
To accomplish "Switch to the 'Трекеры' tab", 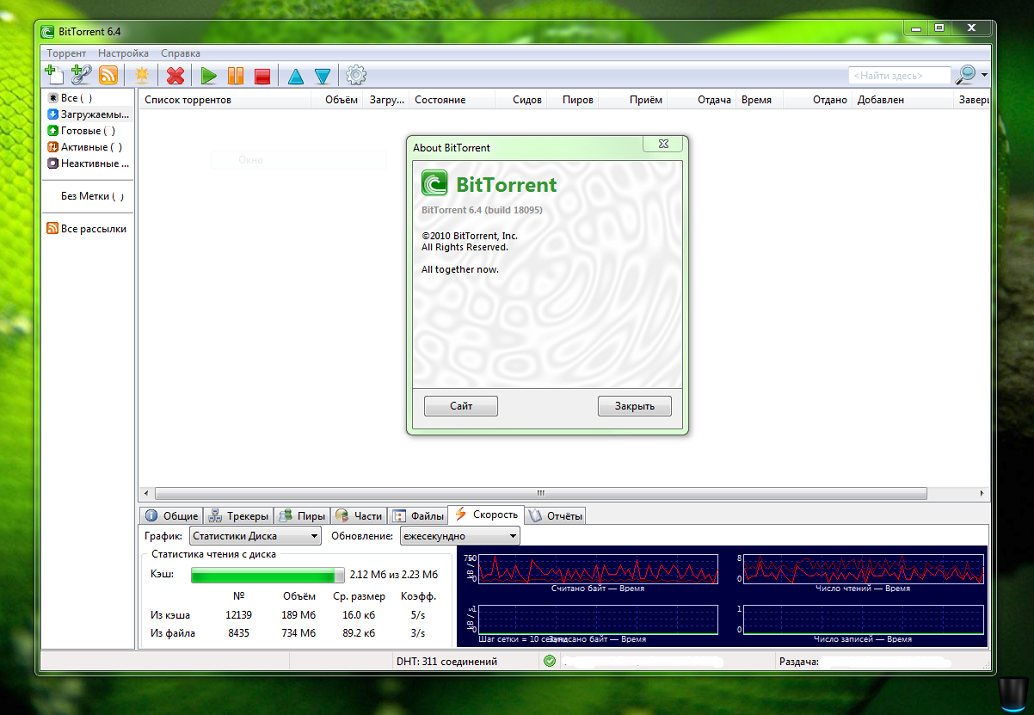I will [x=239, y=516].
